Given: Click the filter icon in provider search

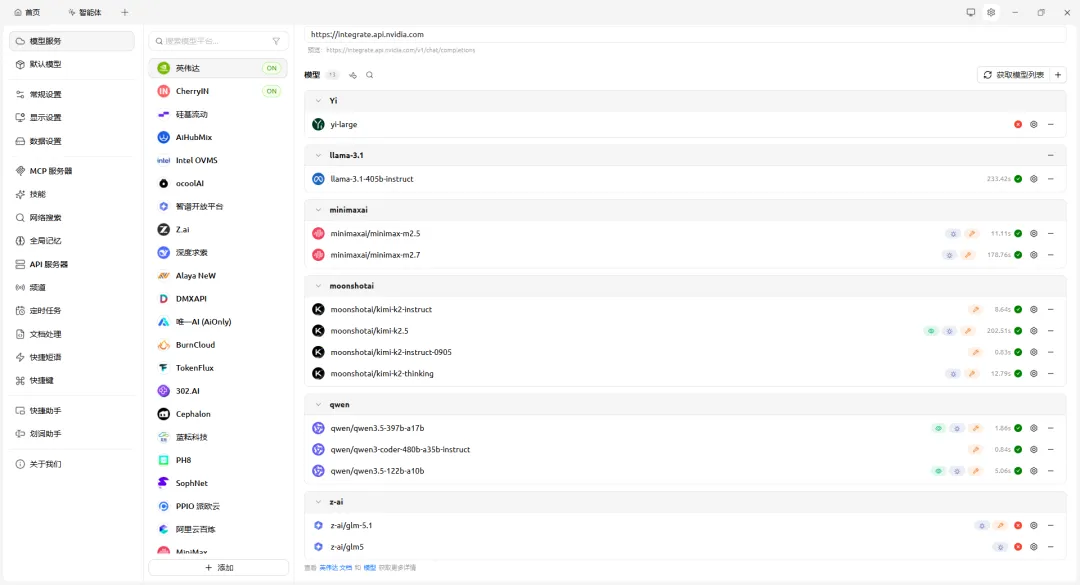Looking at the screenshot, I should coord(276,41).
